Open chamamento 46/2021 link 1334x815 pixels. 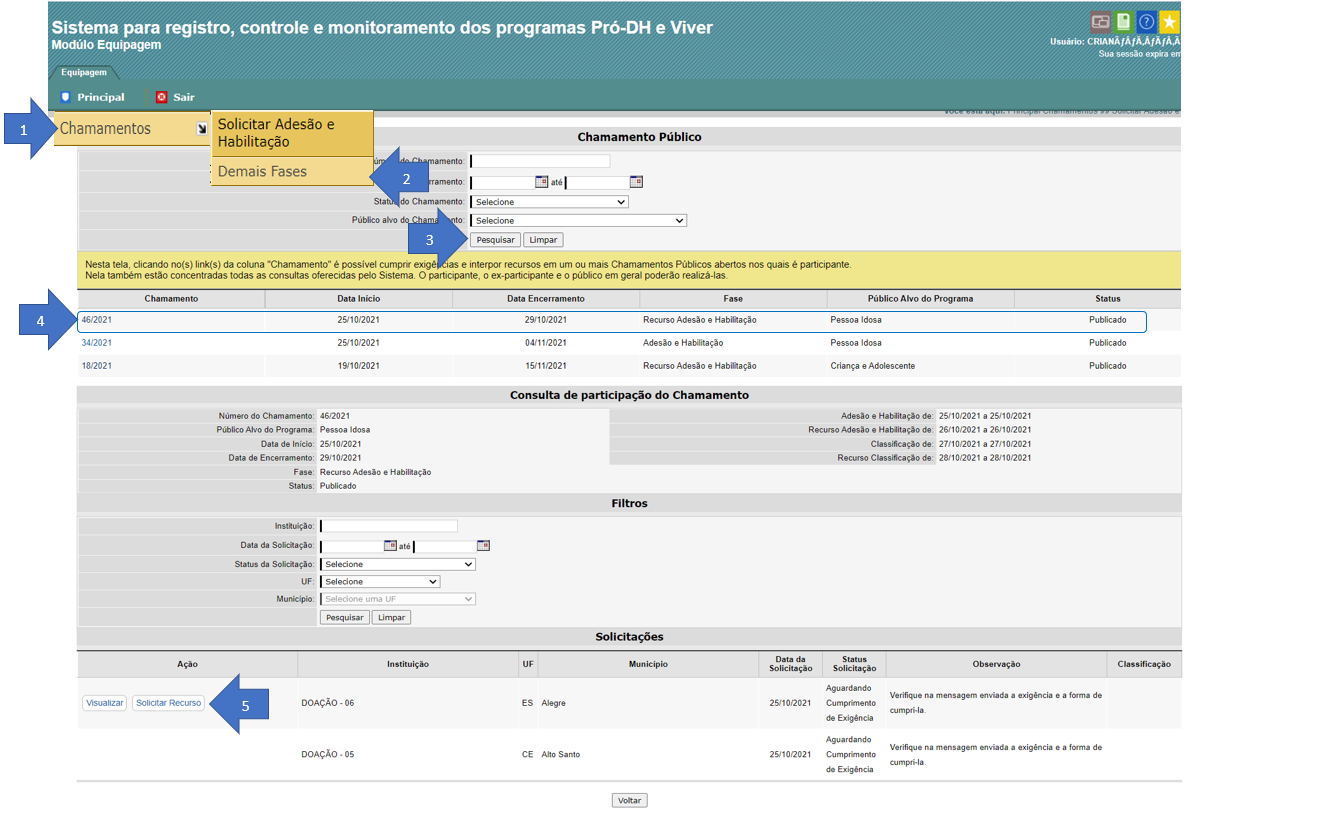tap(96, 320)
